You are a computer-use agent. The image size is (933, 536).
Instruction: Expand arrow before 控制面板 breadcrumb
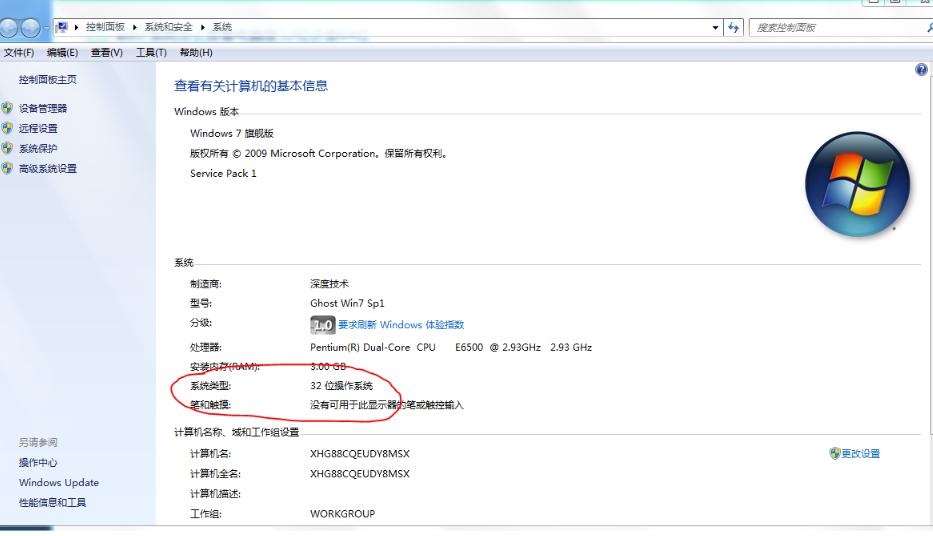77,27
